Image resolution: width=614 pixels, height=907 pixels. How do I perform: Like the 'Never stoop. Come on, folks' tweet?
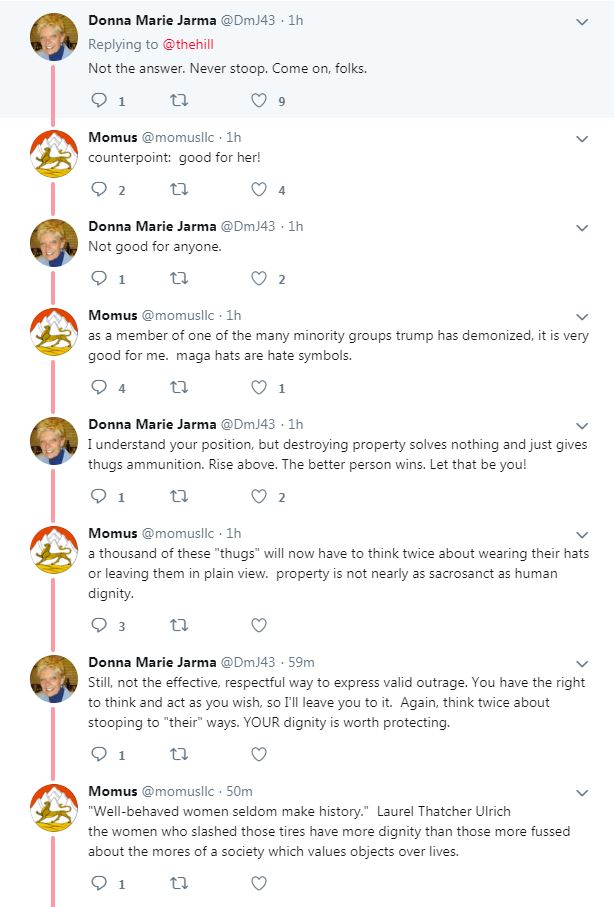tap(259, 100)
